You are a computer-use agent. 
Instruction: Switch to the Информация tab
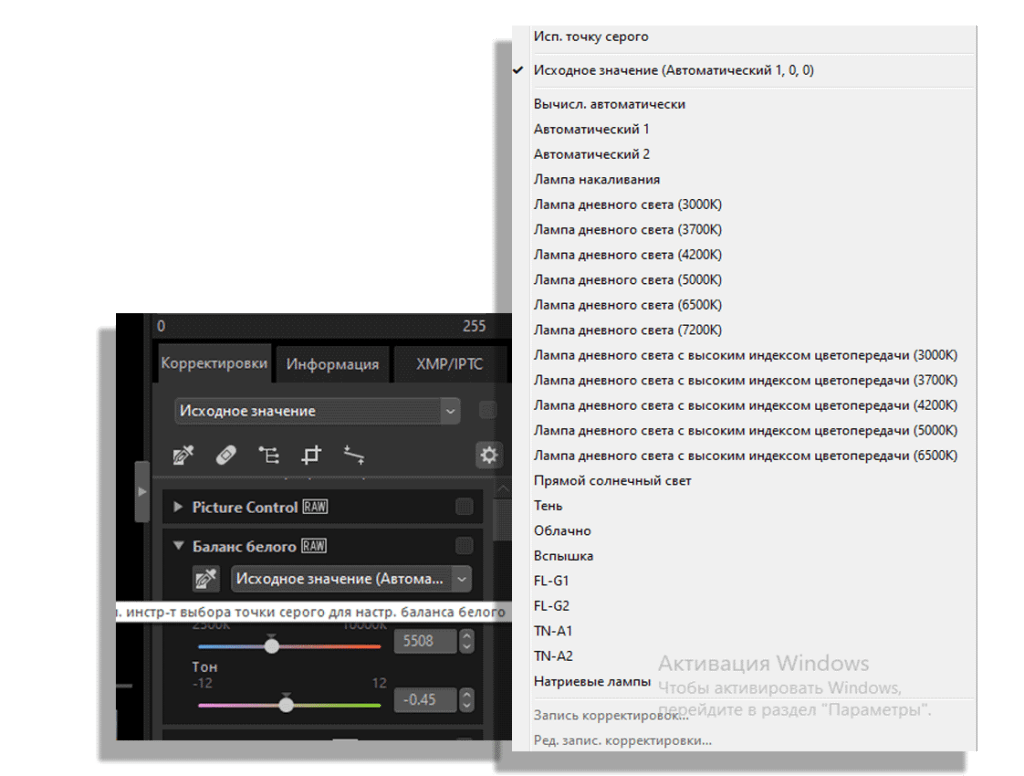pos(332,364)
